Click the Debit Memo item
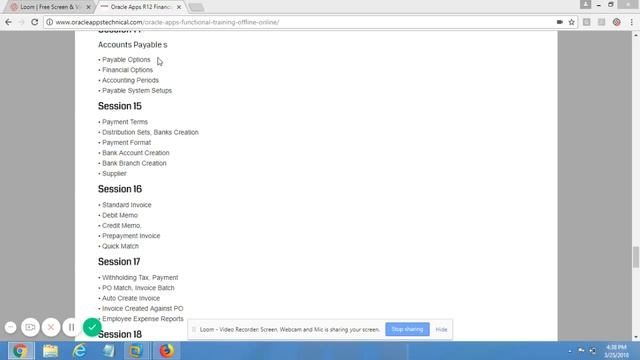Screen dimensions: 640x360 click(120, 215)
